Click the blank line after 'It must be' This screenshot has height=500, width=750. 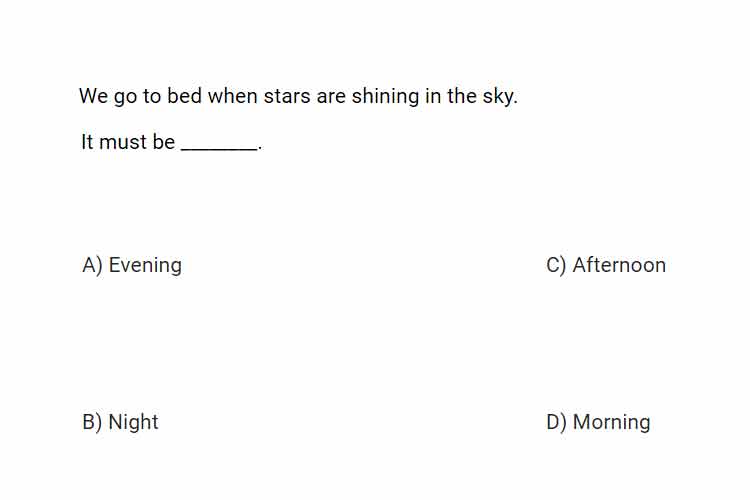tap(219, 149)
